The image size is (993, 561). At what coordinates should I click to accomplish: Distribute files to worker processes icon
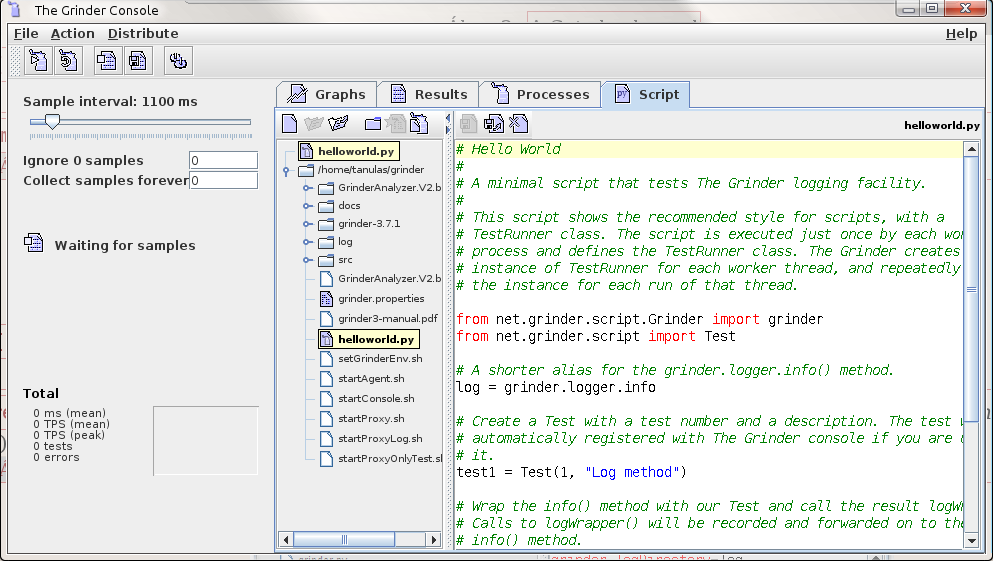[419, 123]
